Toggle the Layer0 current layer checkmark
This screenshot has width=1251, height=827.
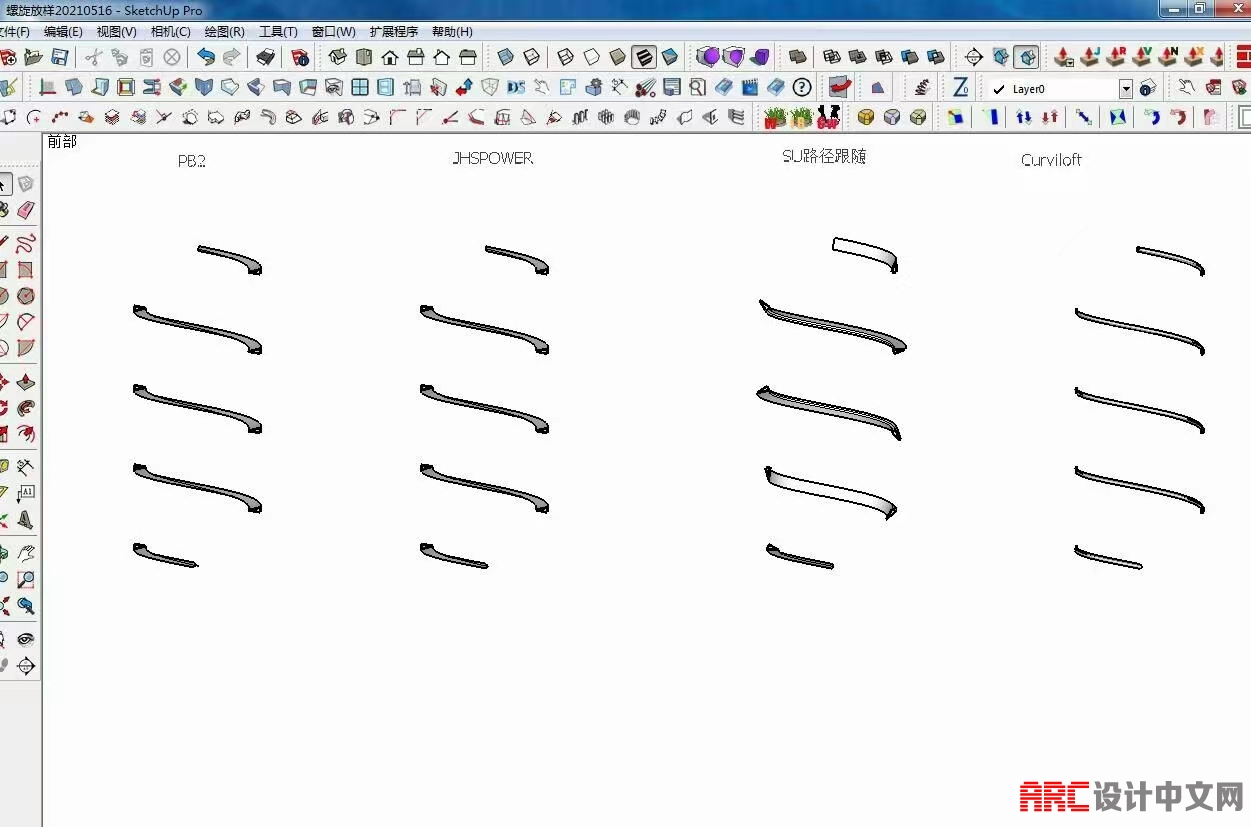point(999,89)
